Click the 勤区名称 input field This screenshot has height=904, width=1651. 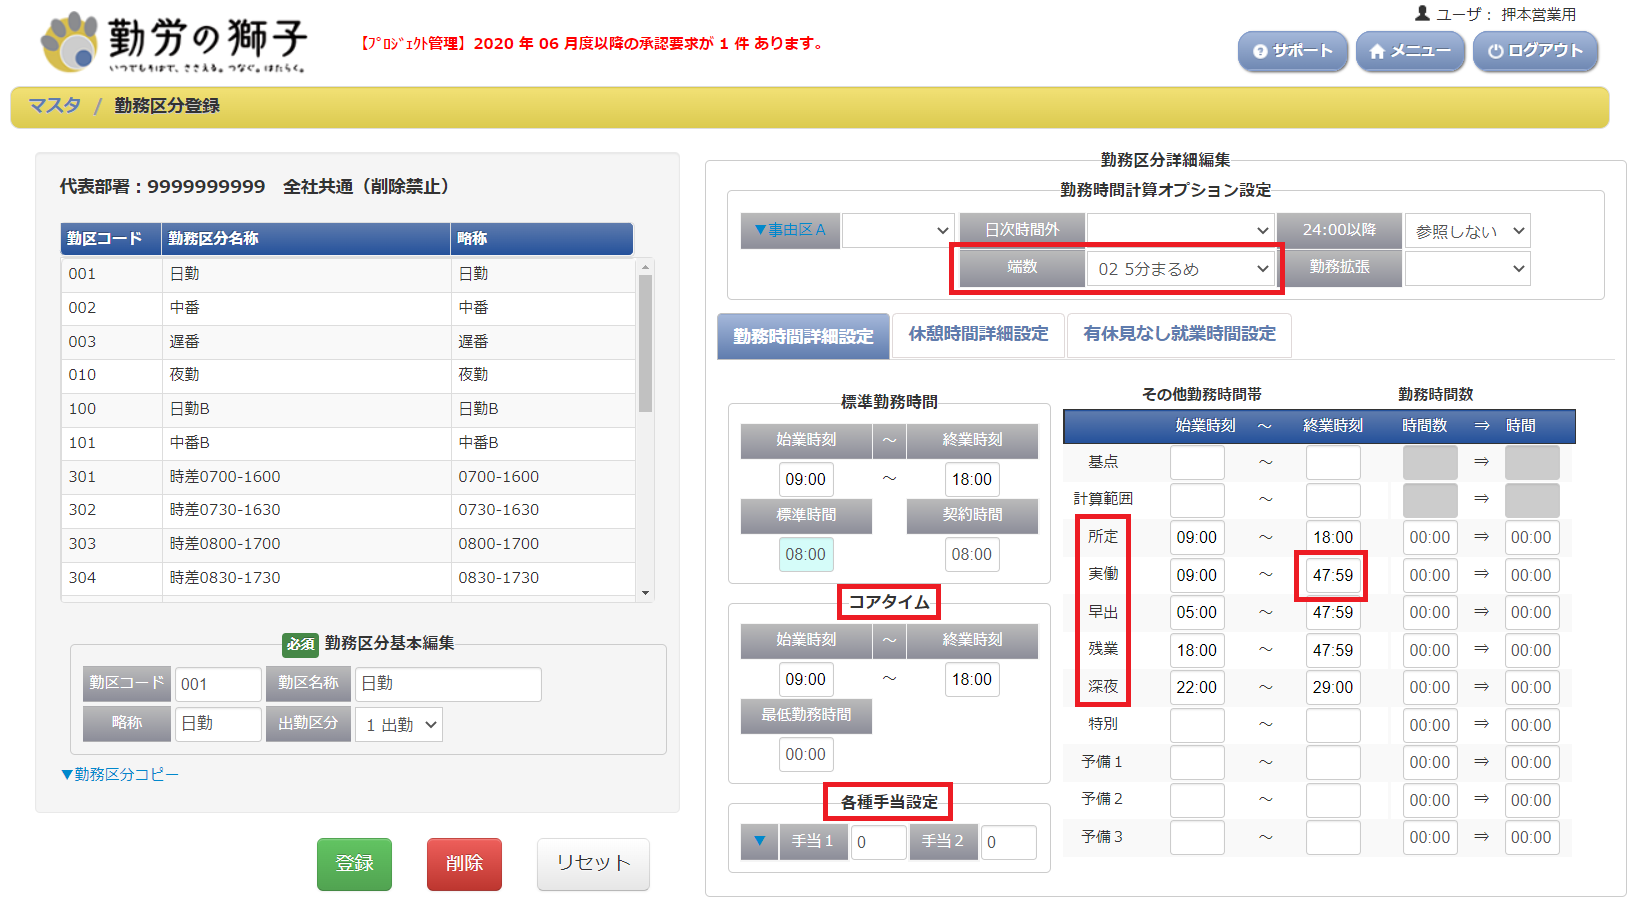pos(448,684)
